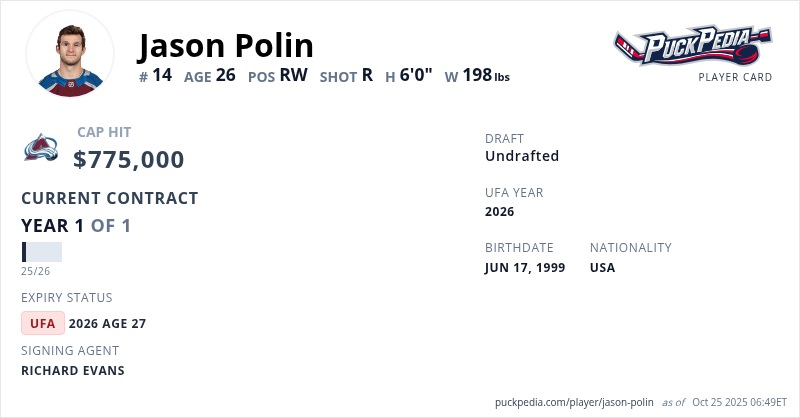Image resolution: width=800 pixels, height=418 pixels.
Task: Click the Current Contract heading
Action: [110, 198]
